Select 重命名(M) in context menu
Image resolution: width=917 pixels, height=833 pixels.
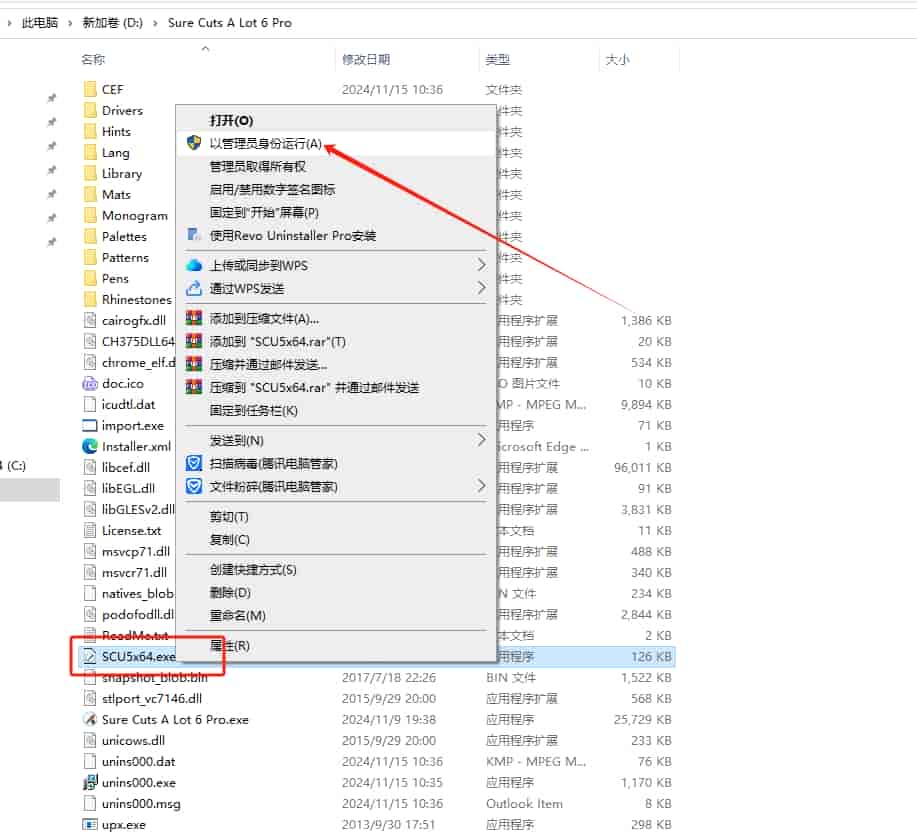(x=238, y=615)
